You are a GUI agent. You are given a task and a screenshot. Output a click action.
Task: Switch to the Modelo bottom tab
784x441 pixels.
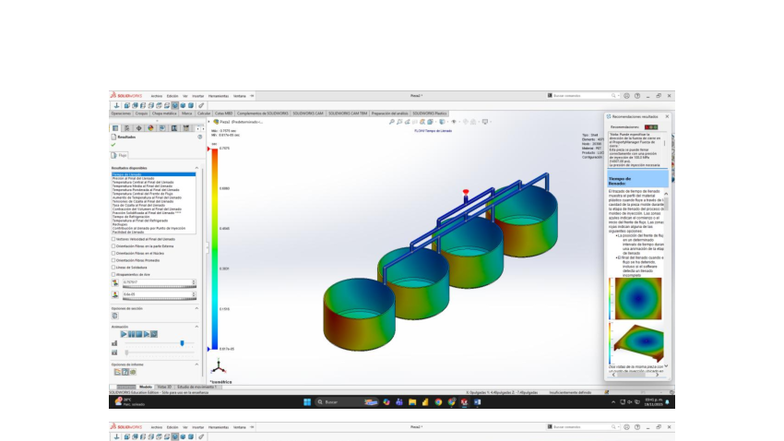[x=146, y=387]
